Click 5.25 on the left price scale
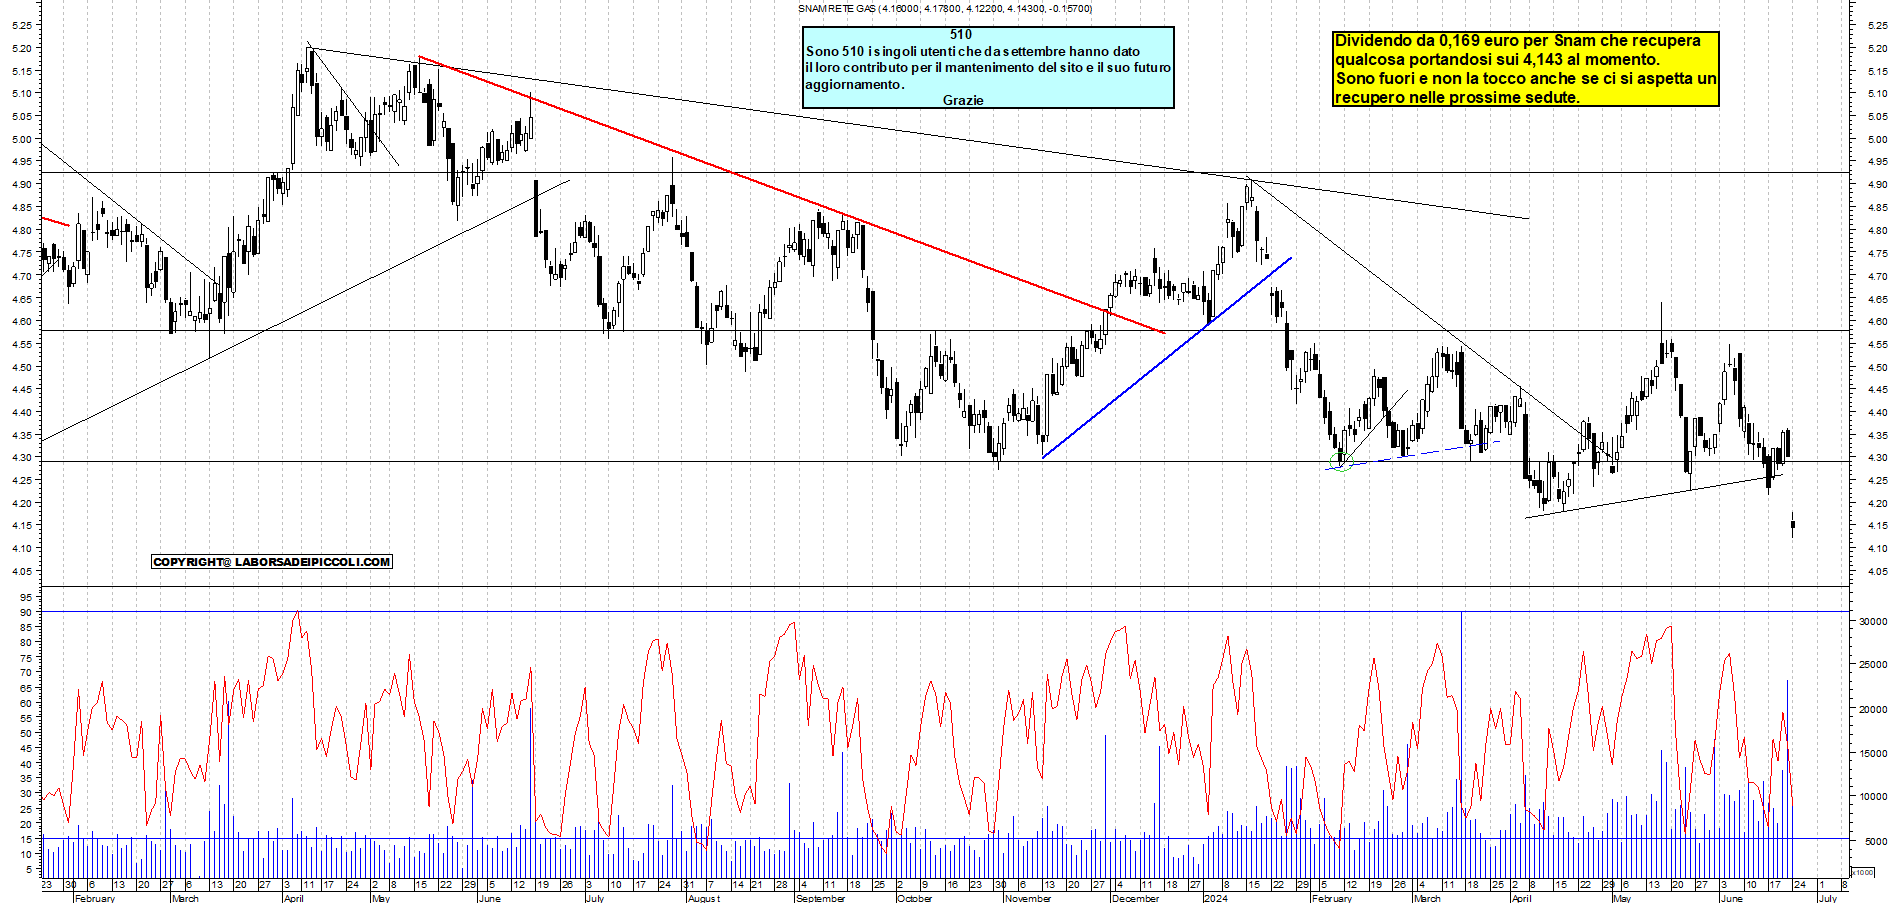1890x903 pixels. coord(23,25)
